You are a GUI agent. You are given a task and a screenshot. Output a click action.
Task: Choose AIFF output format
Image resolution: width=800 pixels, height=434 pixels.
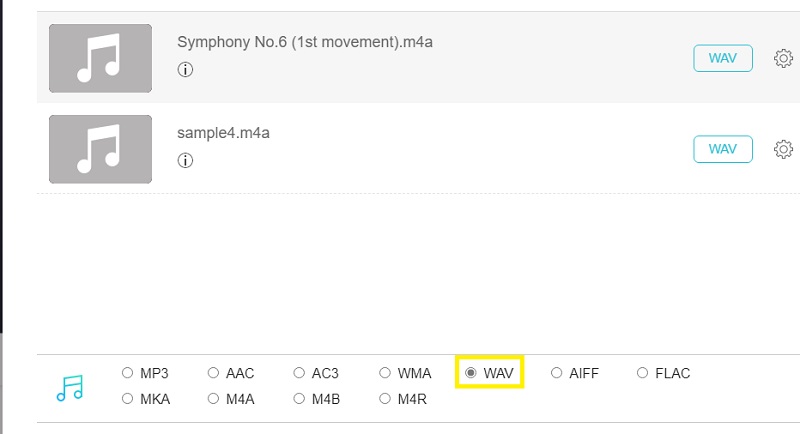(557, 373)
